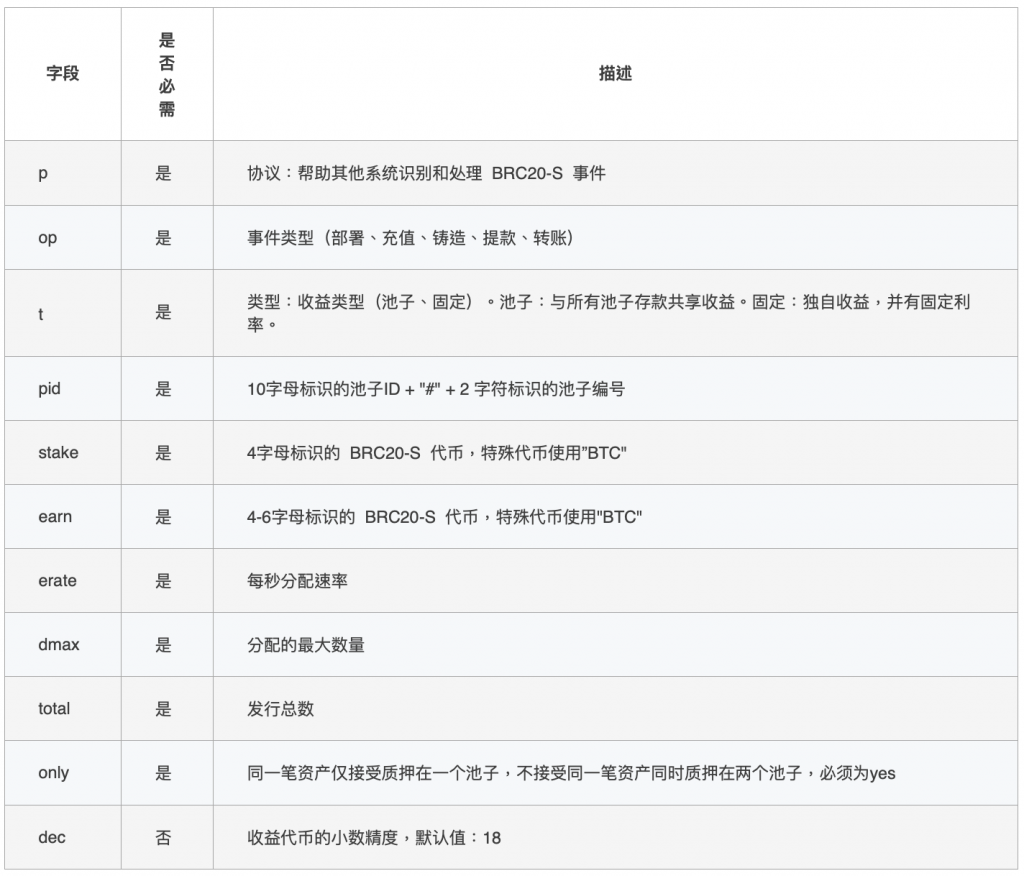The image size is (1024, 876).
Task: Select the op field row
Action: pyautogui.click(x=47, y=237)
